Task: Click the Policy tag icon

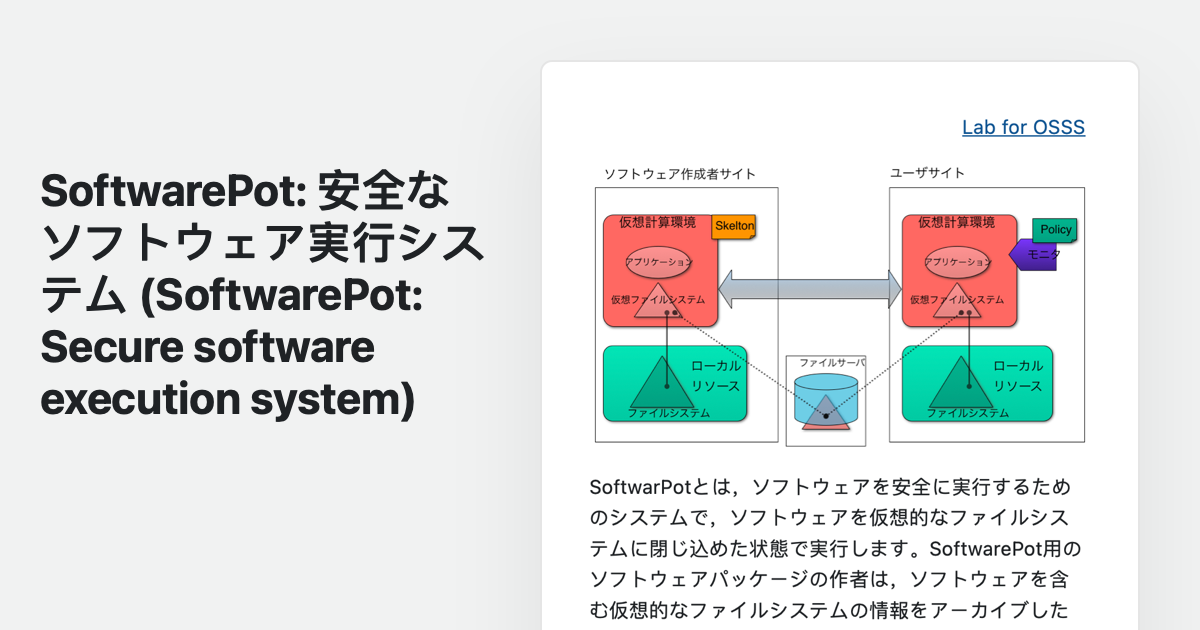Action: tap(1053, 230)
